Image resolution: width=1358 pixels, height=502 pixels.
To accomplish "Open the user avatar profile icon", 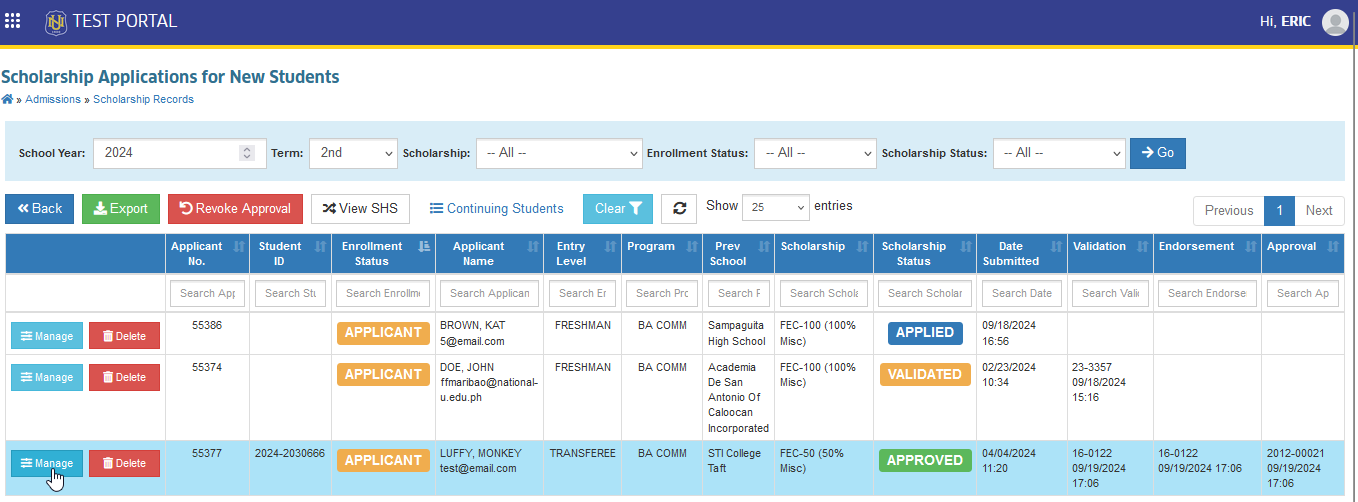I will (x=1335, y=22).
